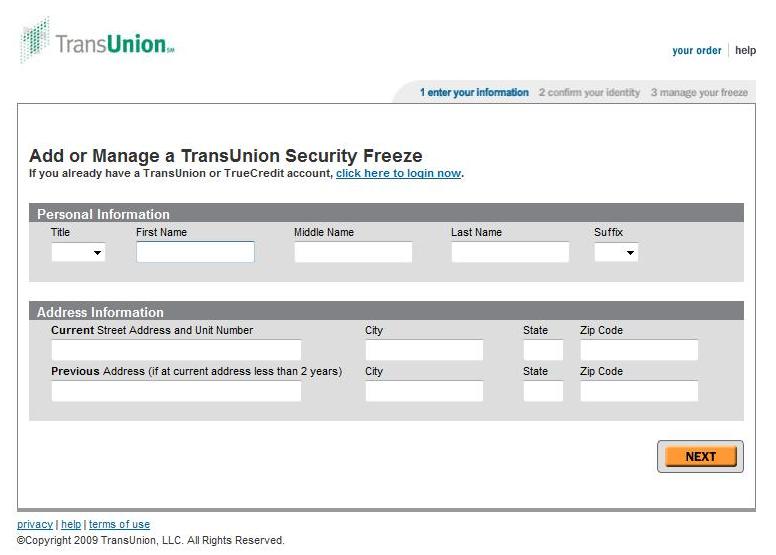The height and width of the screenshot is (555, 776).
Task: Focus the Current Street Address field
Action: pos(176,350)
